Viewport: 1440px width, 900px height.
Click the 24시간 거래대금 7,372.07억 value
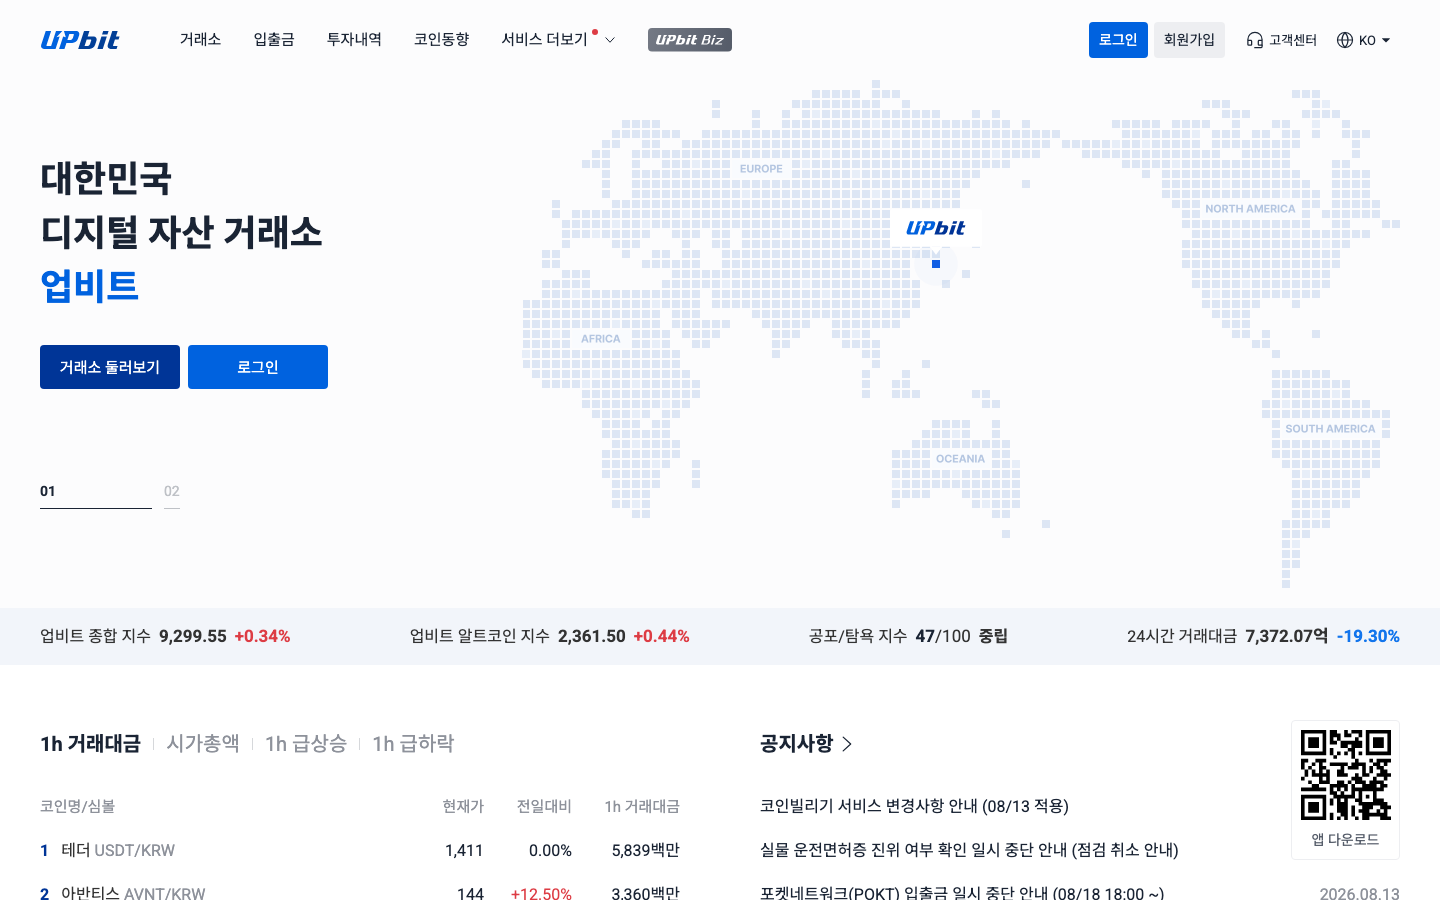1287,636
